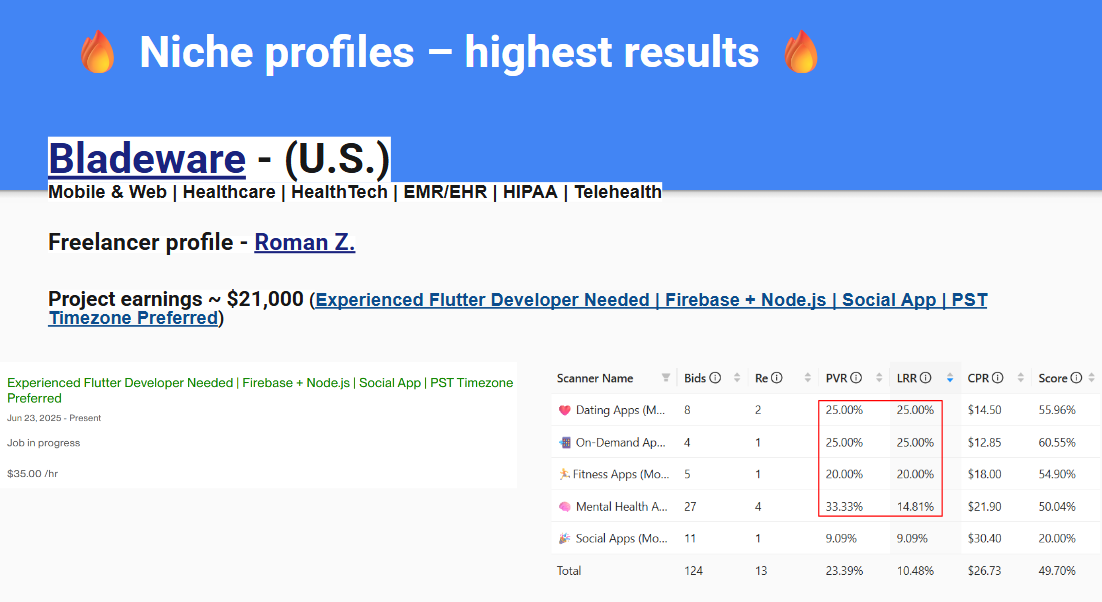This screenshot has width=1102, height=602.
Task: Click the Job in progress status text
Action: pyautogui.click(x=44, y=443)
